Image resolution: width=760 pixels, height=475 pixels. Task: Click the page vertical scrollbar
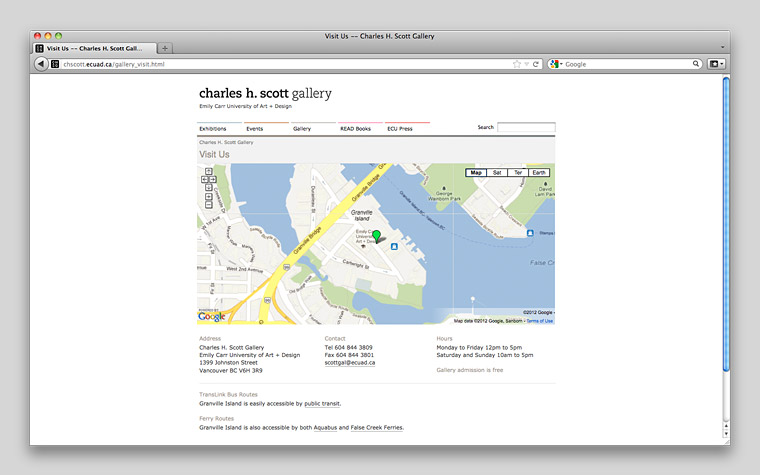pyautogui.click(x=726, y=150)
